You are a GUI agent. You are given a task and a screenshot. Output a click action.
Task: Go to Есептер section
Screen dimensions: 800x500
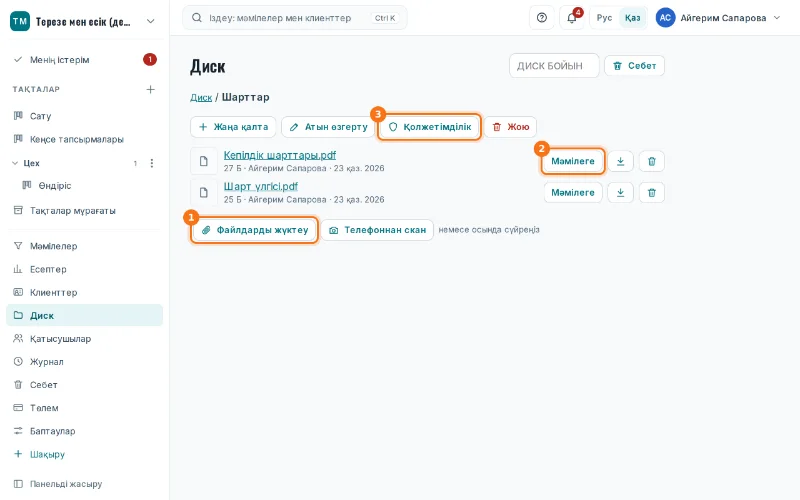click(x=84, y=269)
